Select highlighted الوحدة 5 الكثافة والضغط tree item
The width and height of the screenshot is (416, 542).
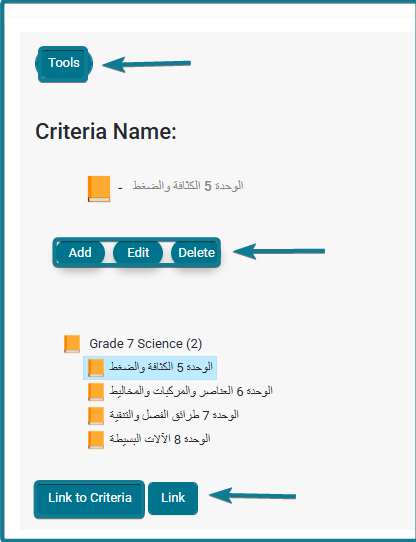[x=150, y=368]
